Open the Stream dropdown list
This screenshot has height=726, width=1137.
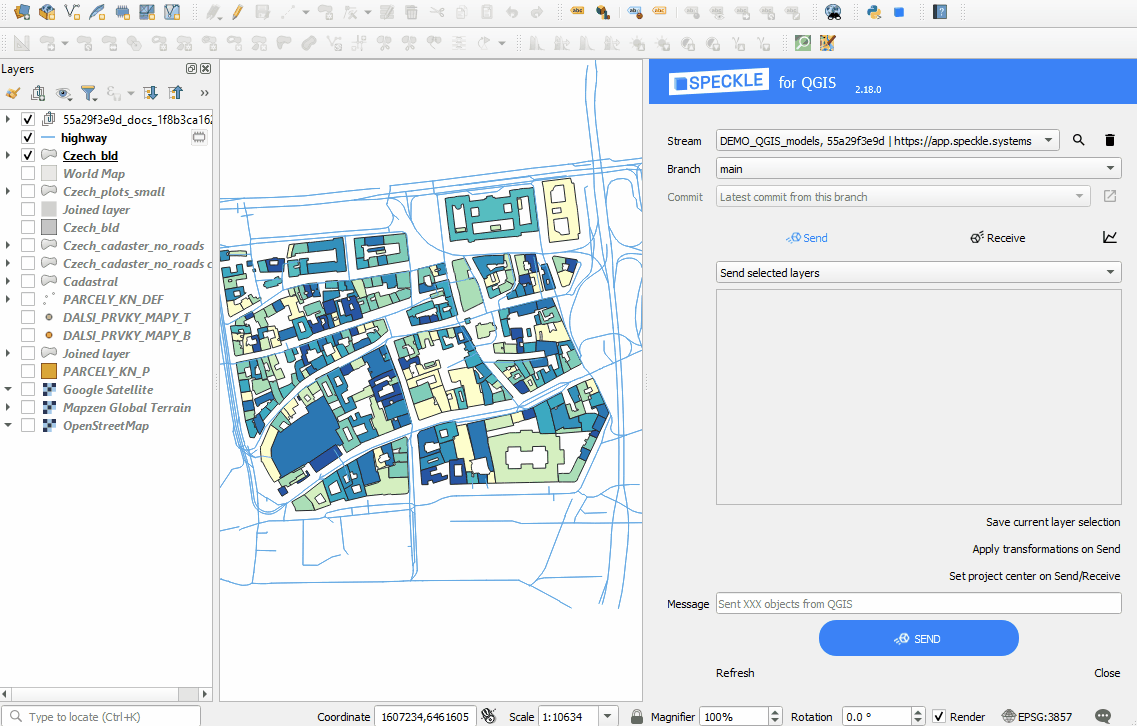coord(887,141)
